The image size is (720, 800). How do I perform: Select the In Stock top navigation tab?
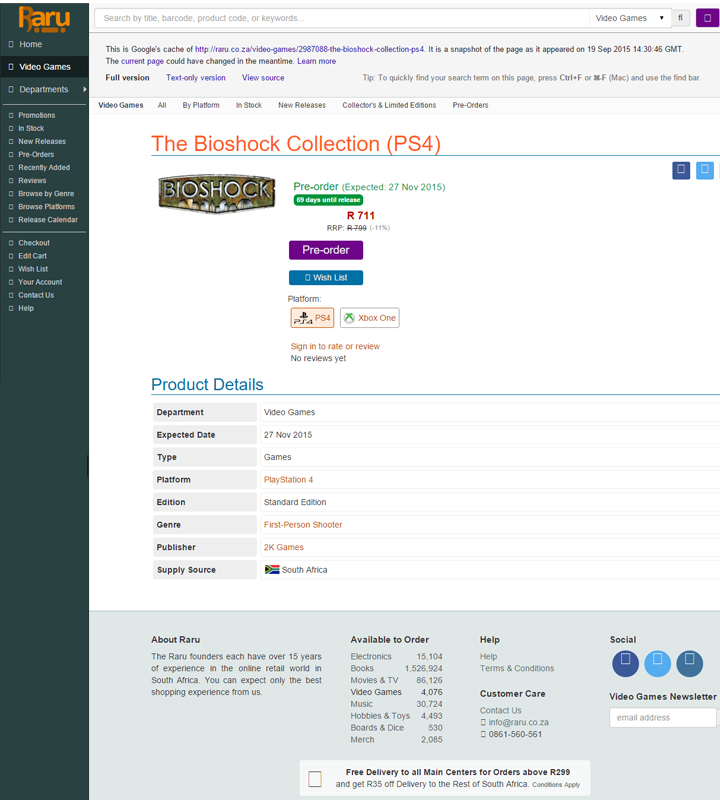(x=249, y=105)
